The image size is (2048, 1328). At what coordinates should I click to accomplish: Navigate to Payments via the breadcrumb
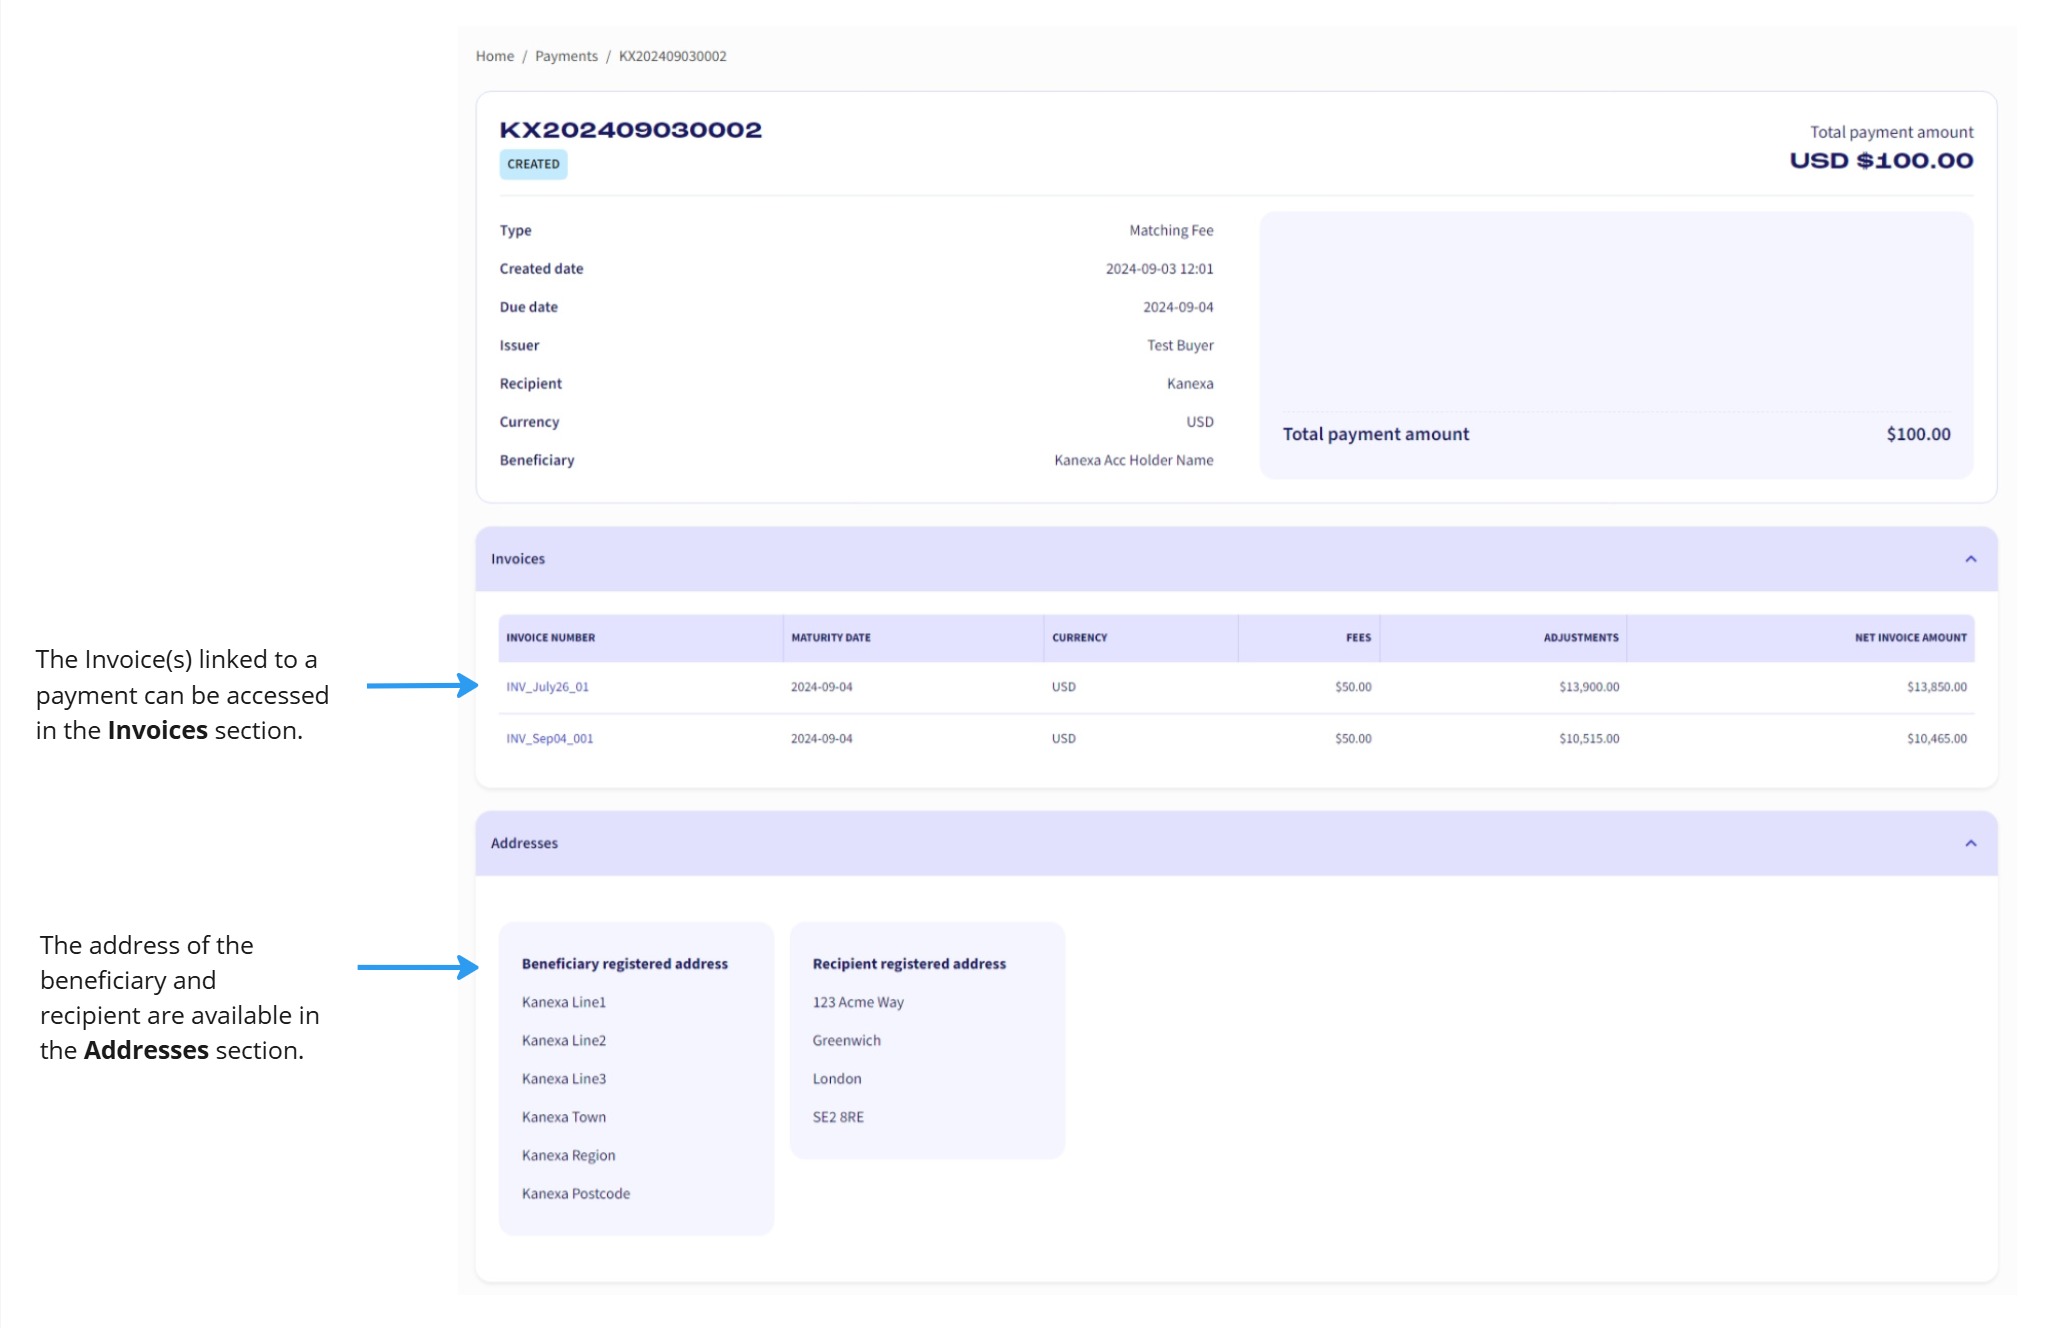click(x=566, y=56)
